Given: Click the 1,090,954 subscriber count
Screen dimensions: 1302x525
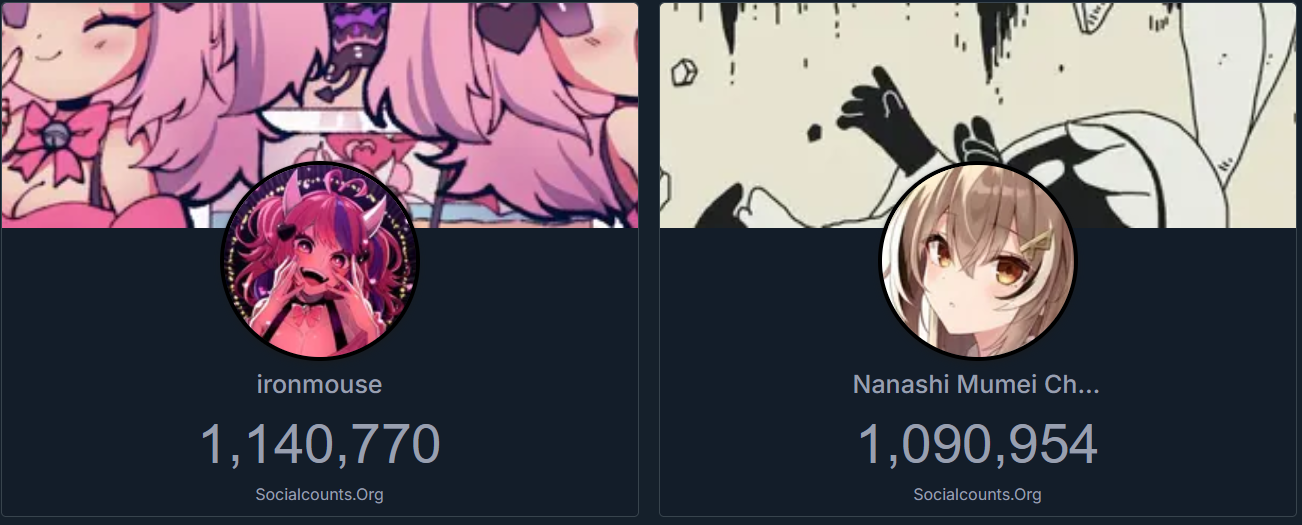Looking at the screenshot, I should pyautogui.click(x=977, y=444).
